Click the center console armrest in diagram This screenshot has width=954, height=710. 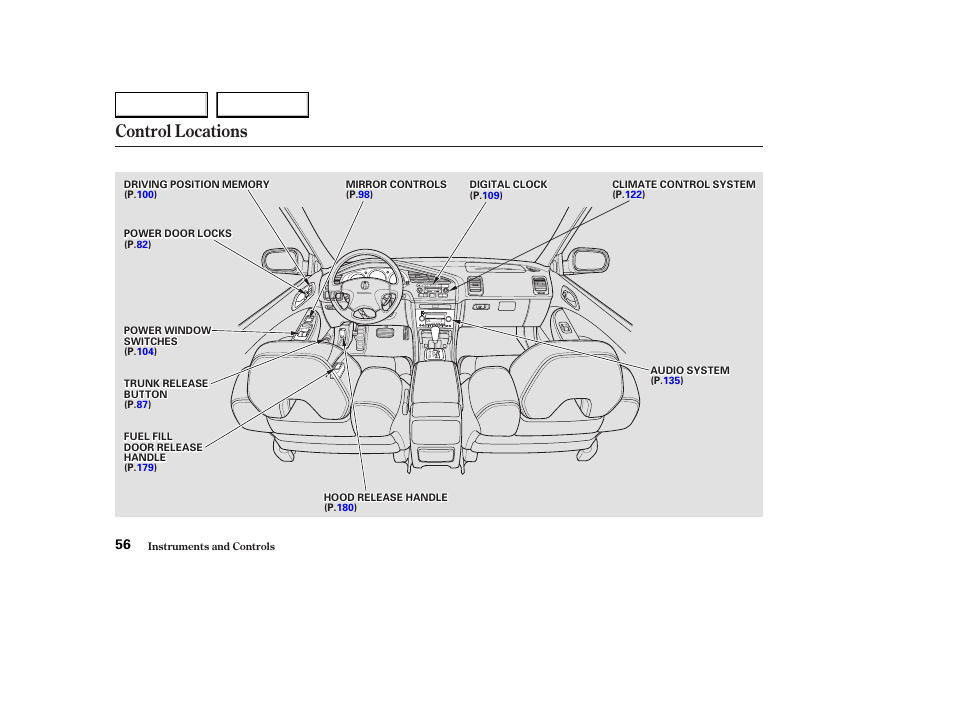pyautogui.click(x=436, y=389)
